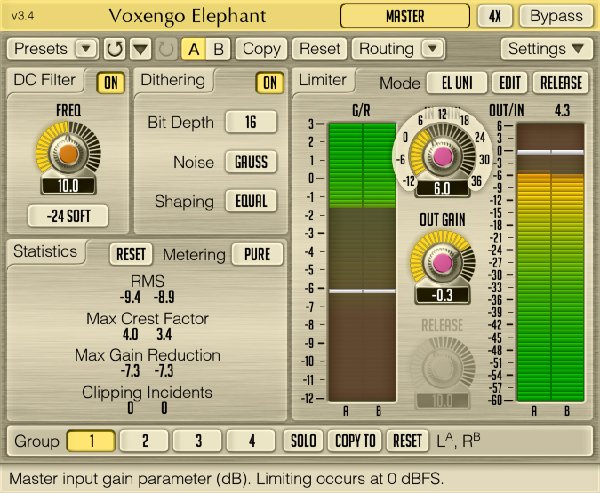
Task: Click the DC filter FREQ knob
Action: pyautogui.click(x=68, y=153)
